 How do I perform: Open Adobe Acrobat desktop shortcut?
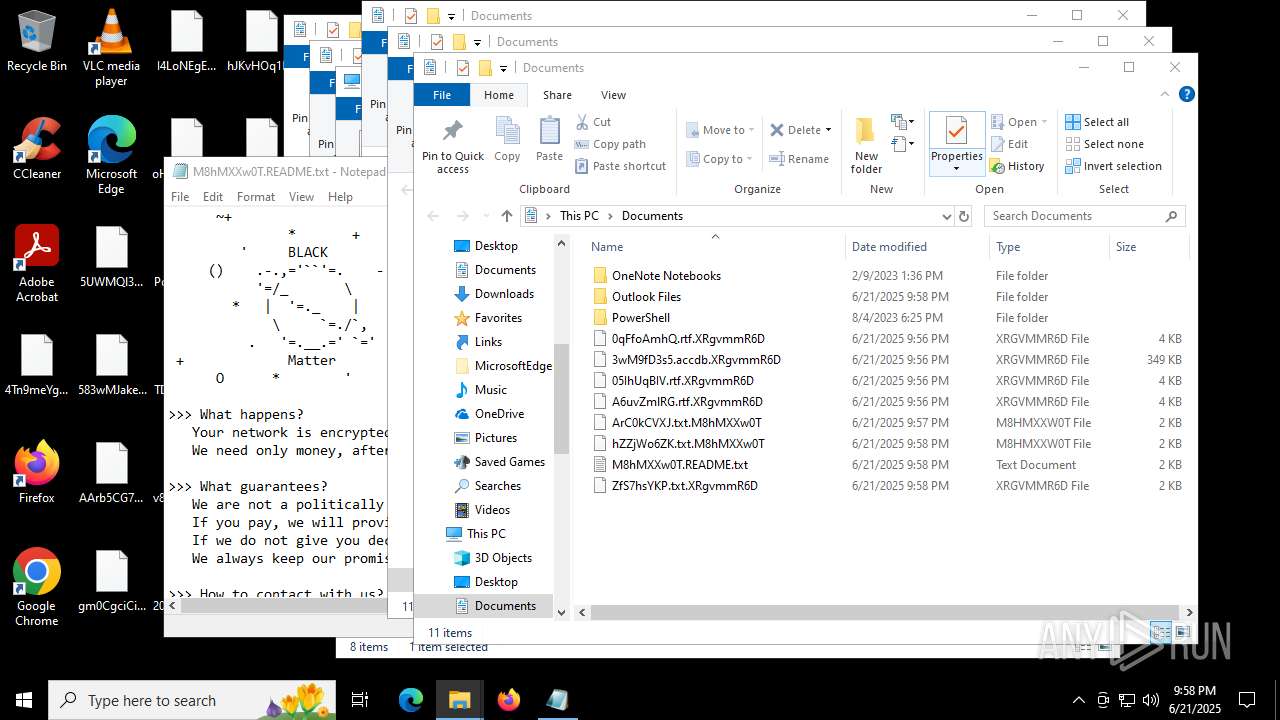point(37,263)
